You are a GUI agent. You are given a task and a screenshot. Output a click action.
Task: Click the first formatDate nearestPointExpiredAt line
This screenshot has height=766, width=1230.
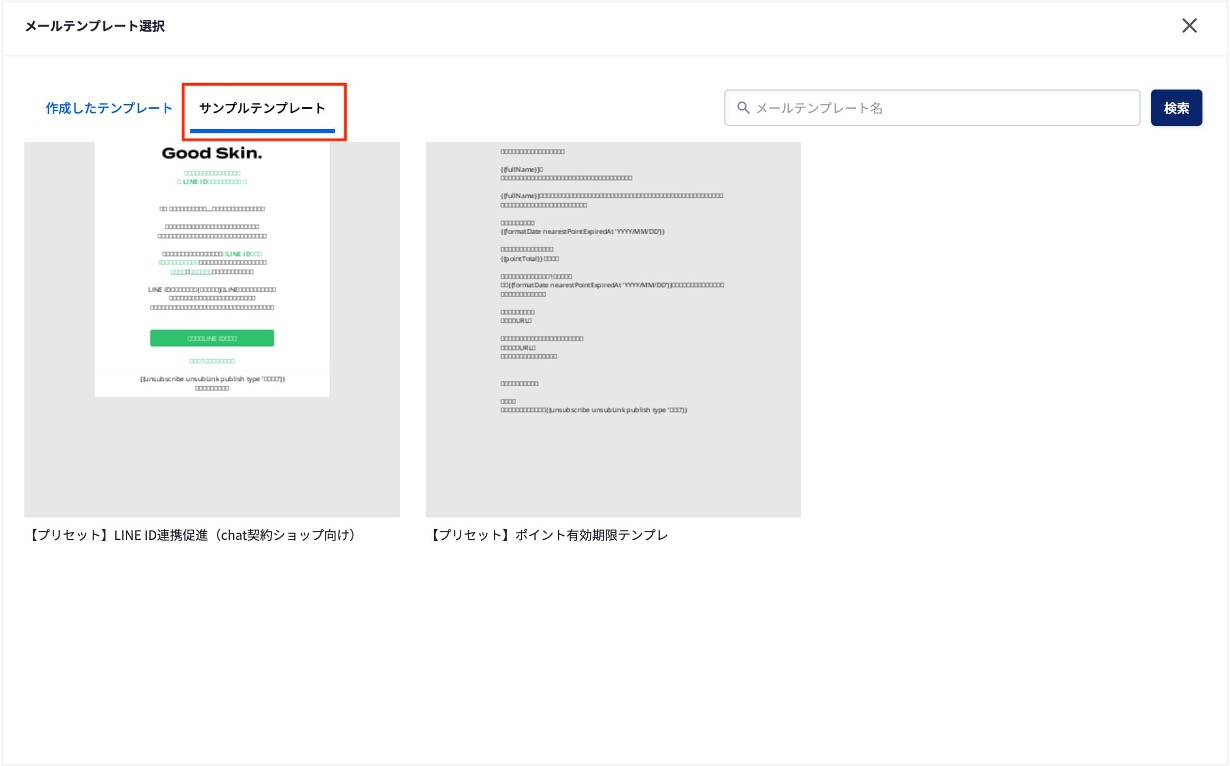click(582, 231)
